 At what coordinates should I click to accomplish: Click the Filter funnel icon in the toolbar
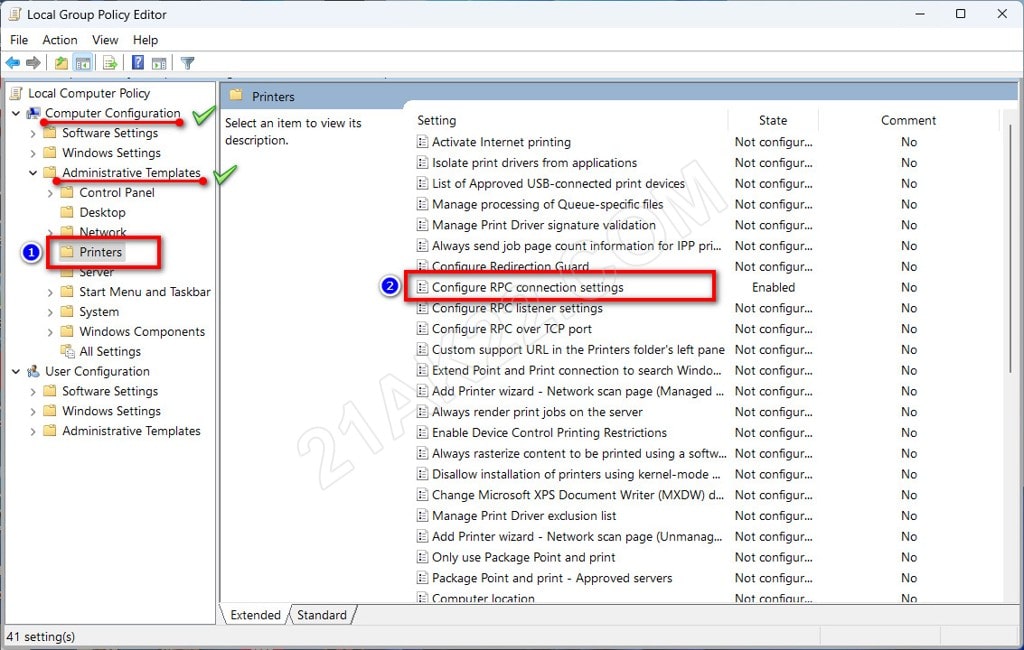tap(187, 63)
